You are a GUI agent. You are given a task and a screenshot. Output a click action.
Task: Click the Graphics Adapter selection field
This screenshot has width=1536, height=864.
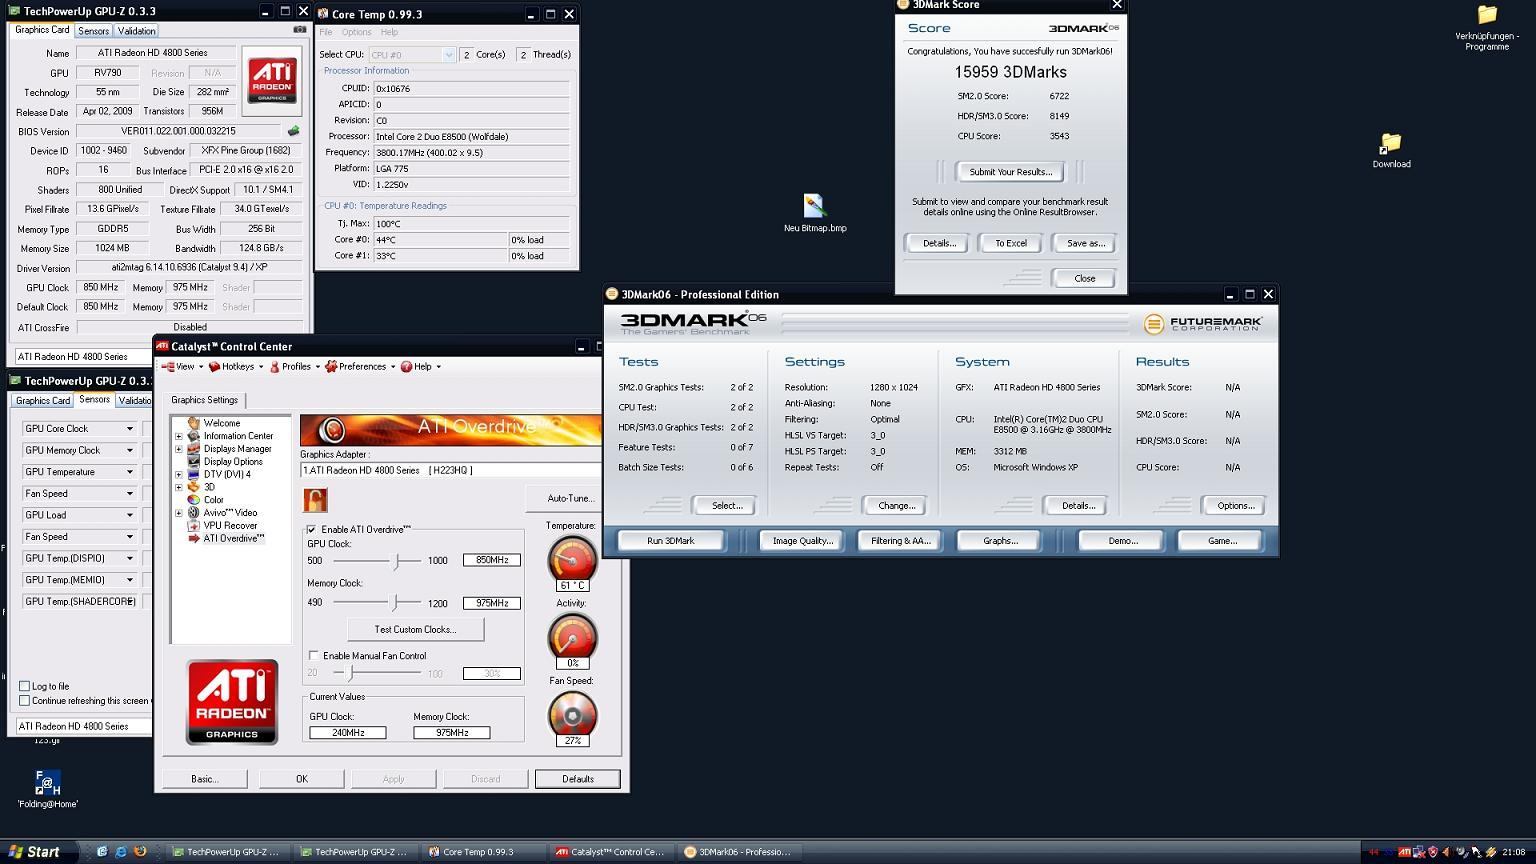pyautogui.click(x=451, y=470)
